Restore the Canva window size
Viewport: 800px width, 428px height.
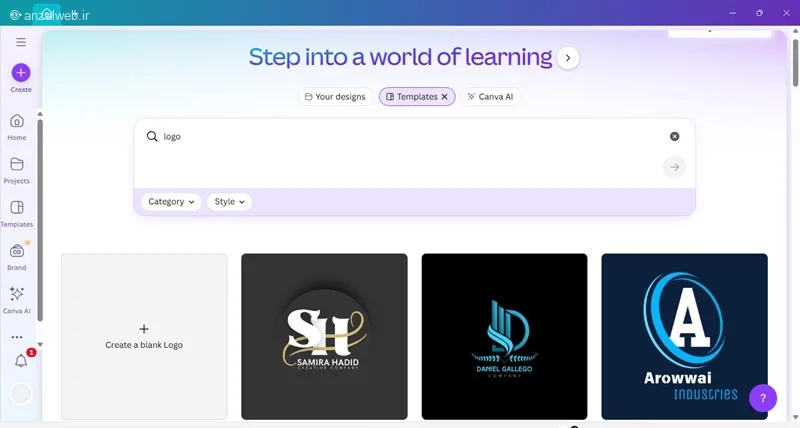pos(759,13)
